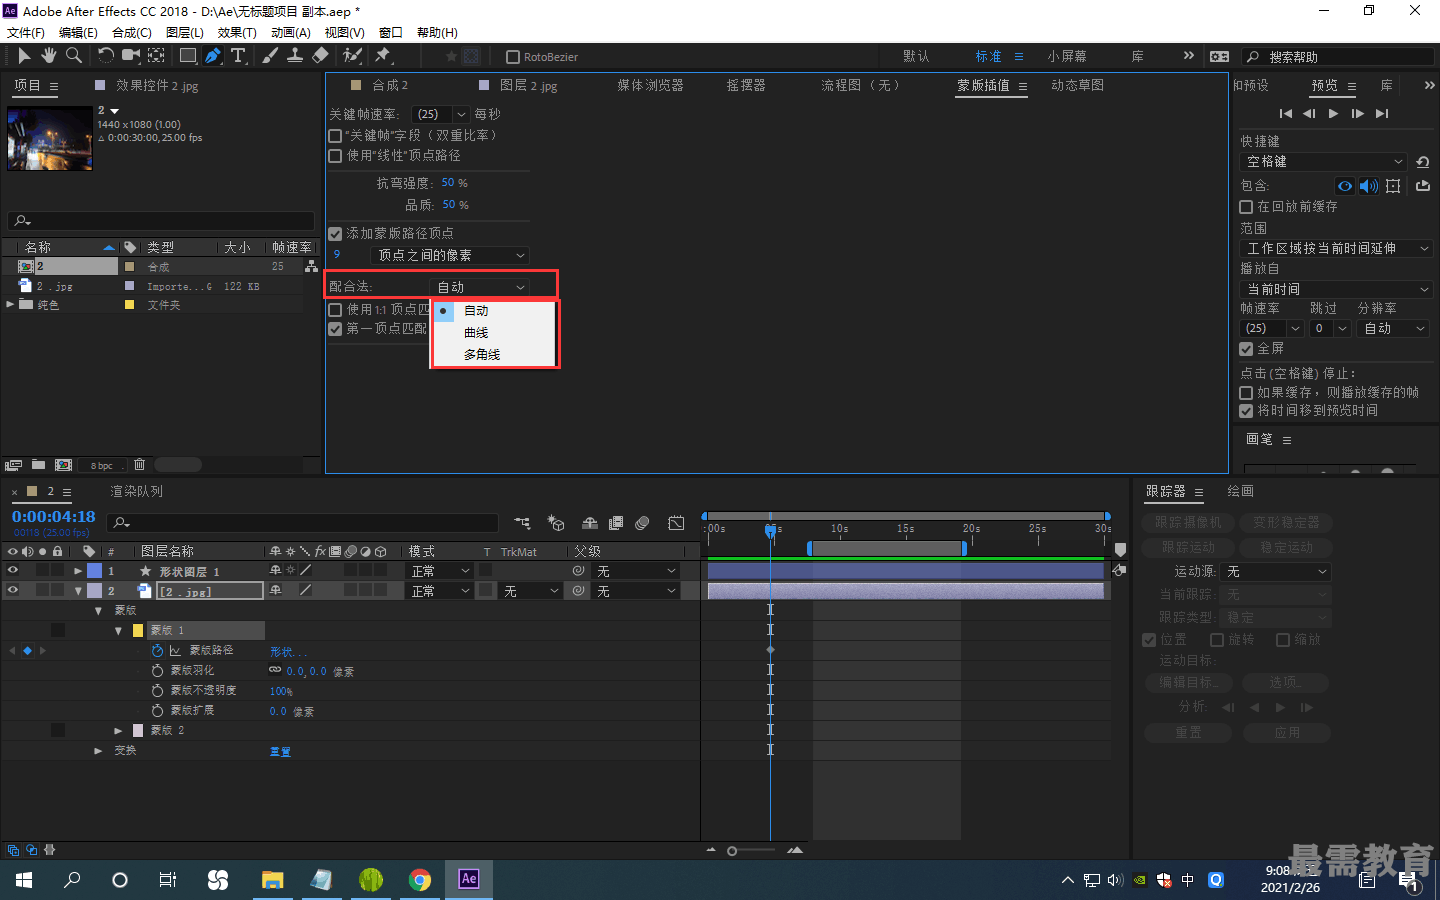Select the Hand tool
The height and width of the screenshot is (900, 1440).
[48, 56]
